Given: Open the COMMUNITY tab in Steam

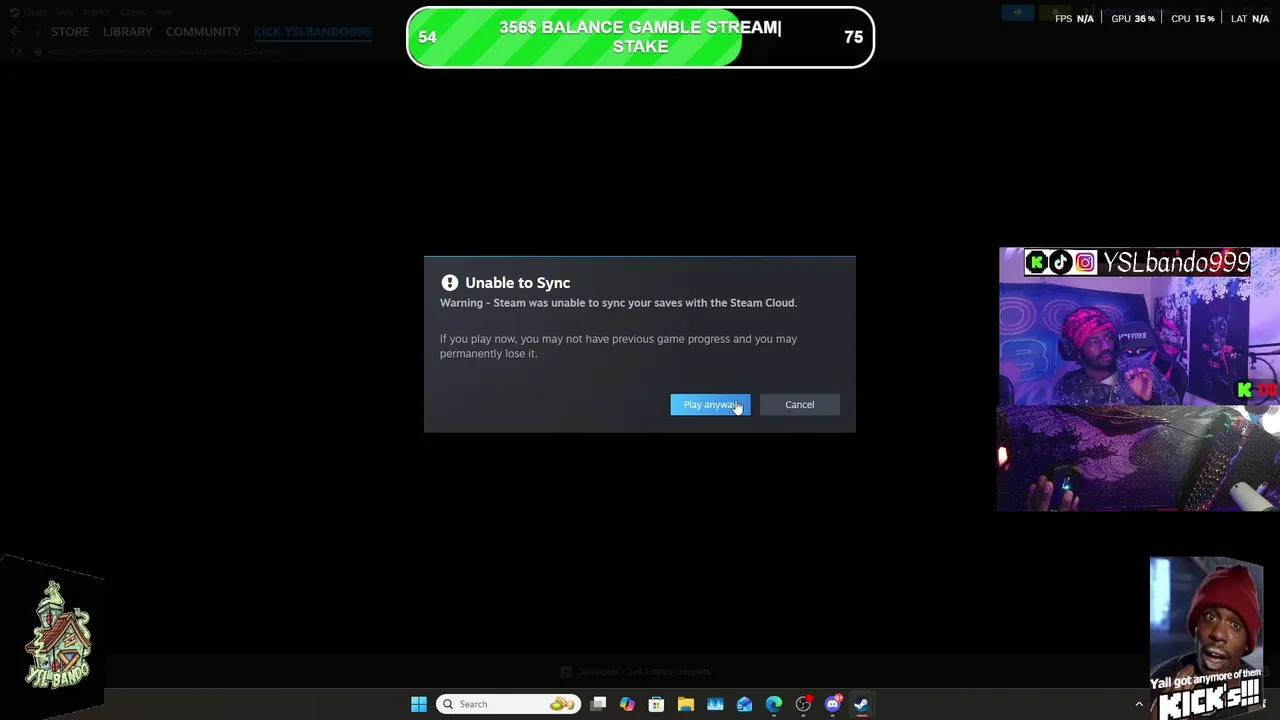Looking at the screenshot, I should tap(203, 32).
